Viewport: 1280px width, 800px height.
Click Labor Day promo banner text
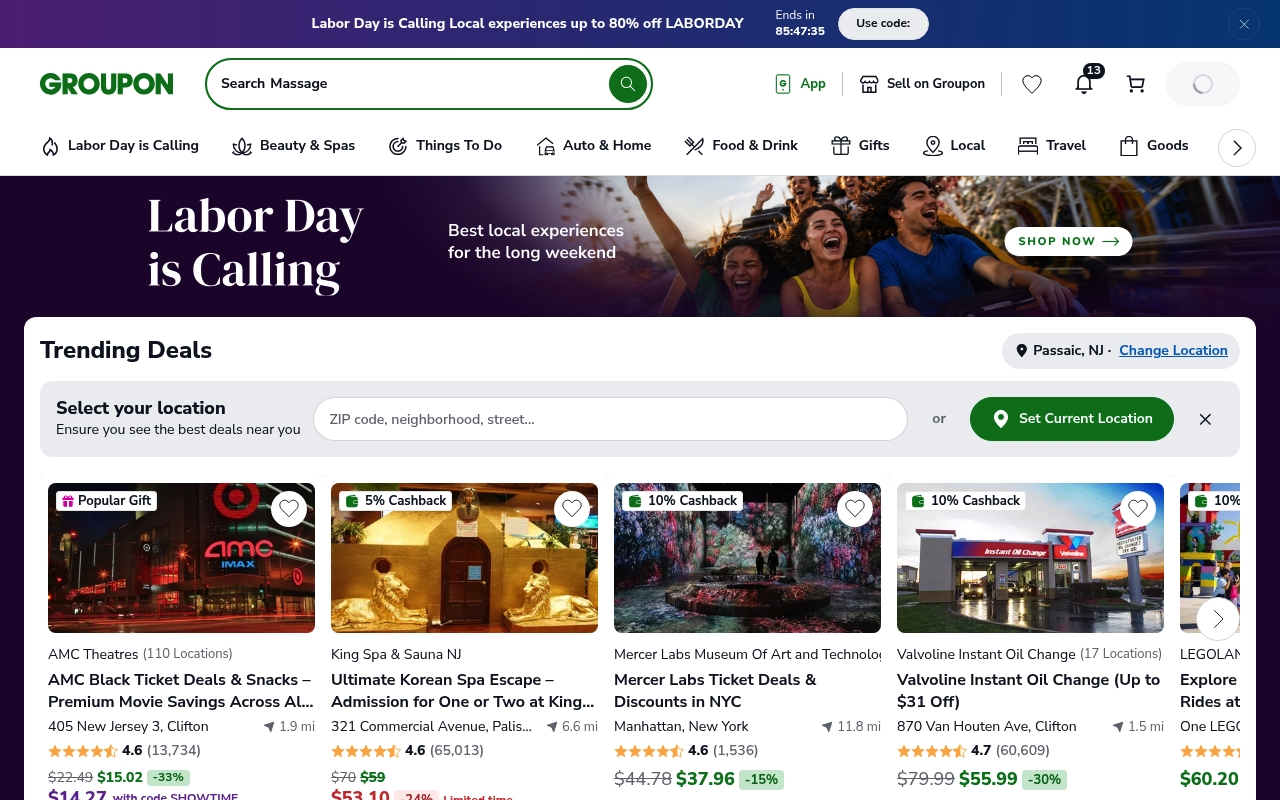[527, 24]
